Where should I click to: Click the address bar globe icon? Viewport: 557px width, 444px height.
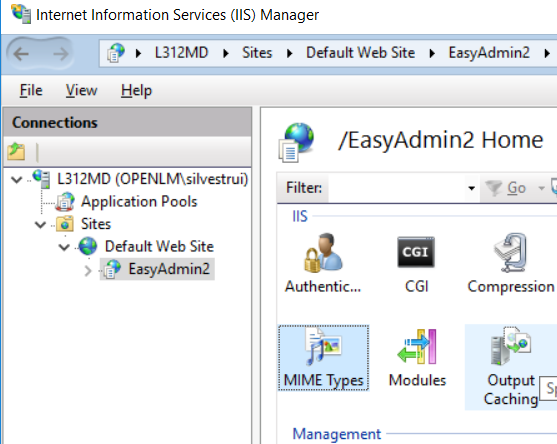(116, 53)
